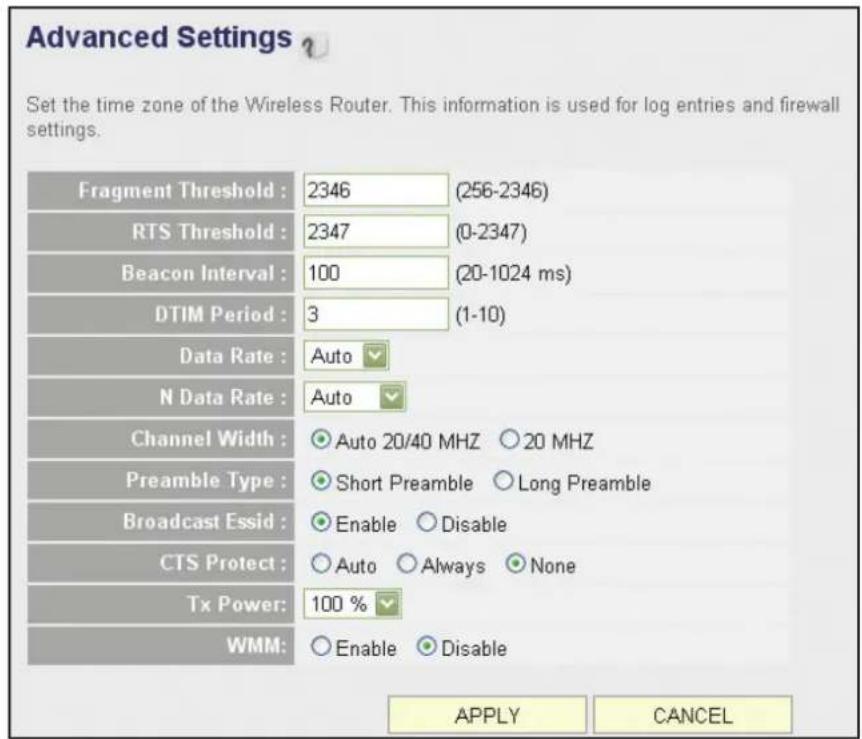This screenshot has height=739, width=862.
Task: Click the CTS Protect label
Action: click(223, 562)
